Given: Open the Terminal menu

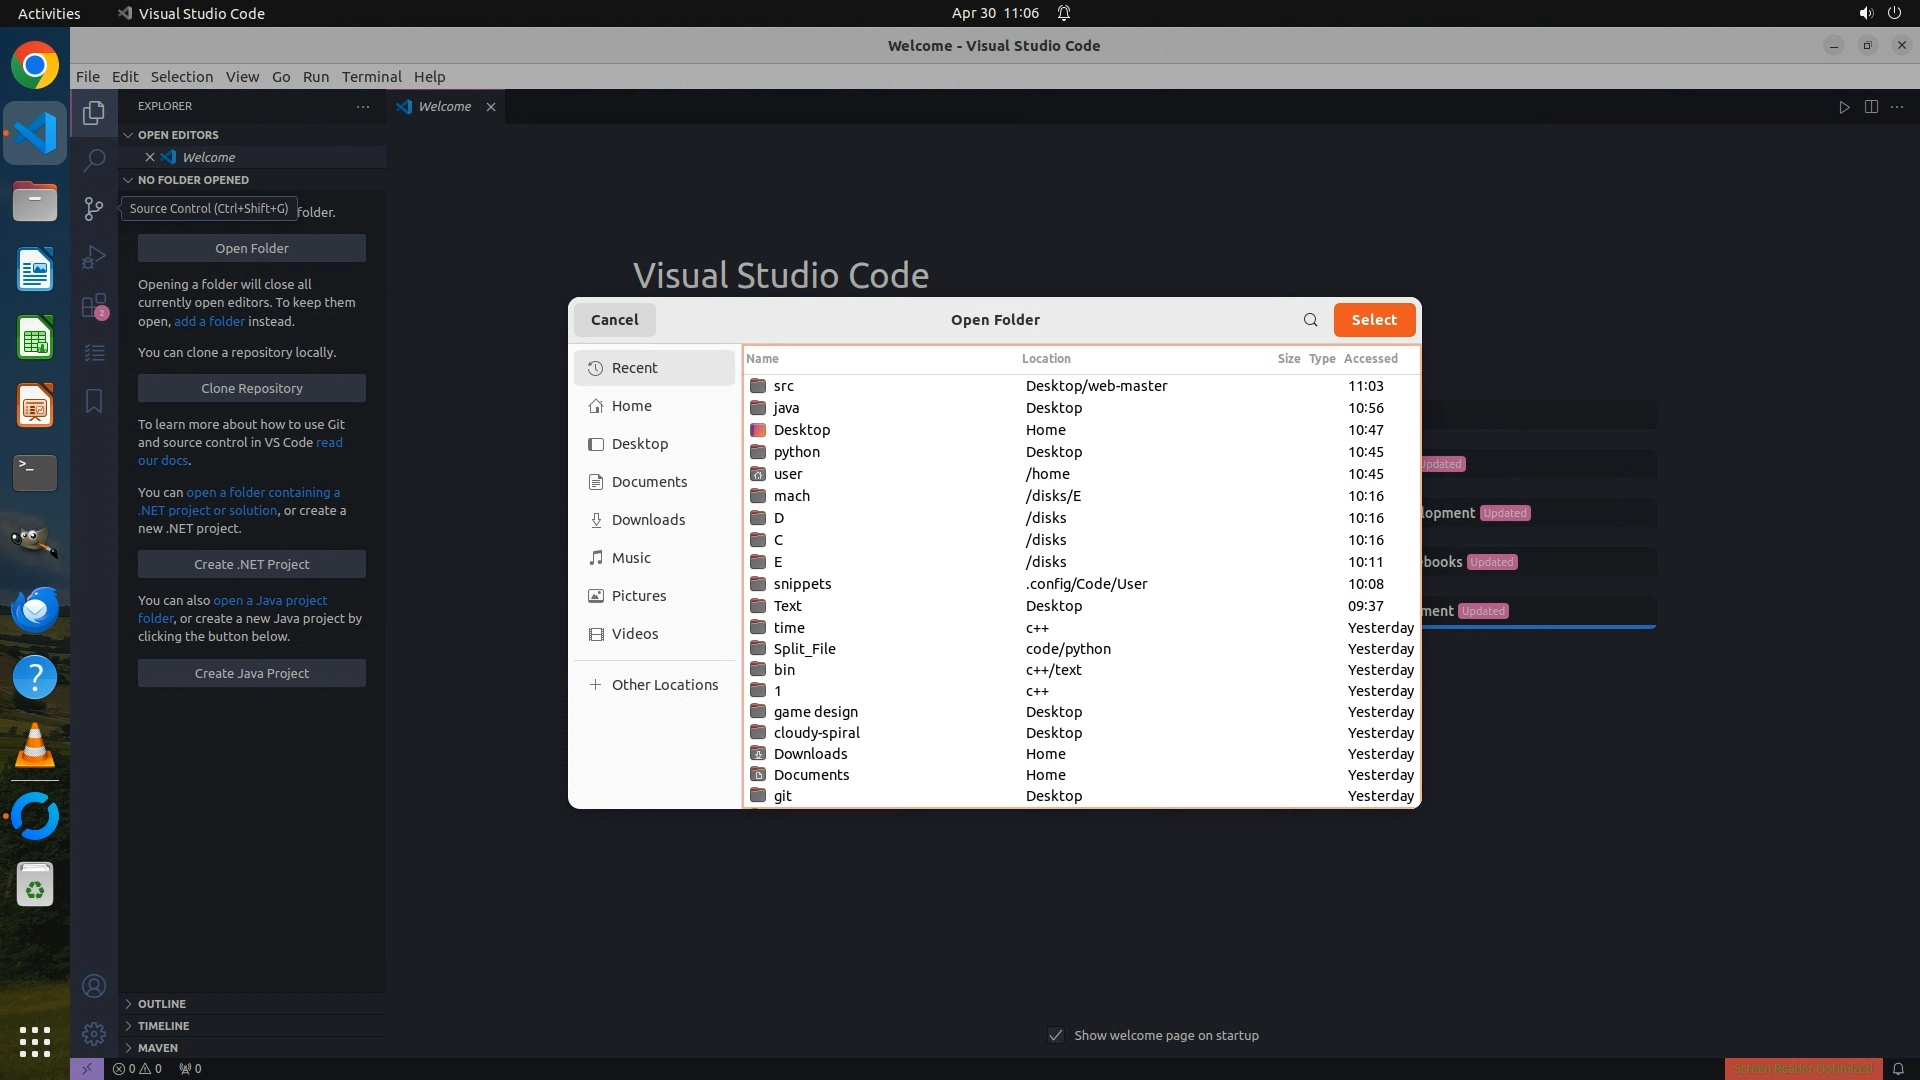Looking at the screenshot, I should point(371,77).
